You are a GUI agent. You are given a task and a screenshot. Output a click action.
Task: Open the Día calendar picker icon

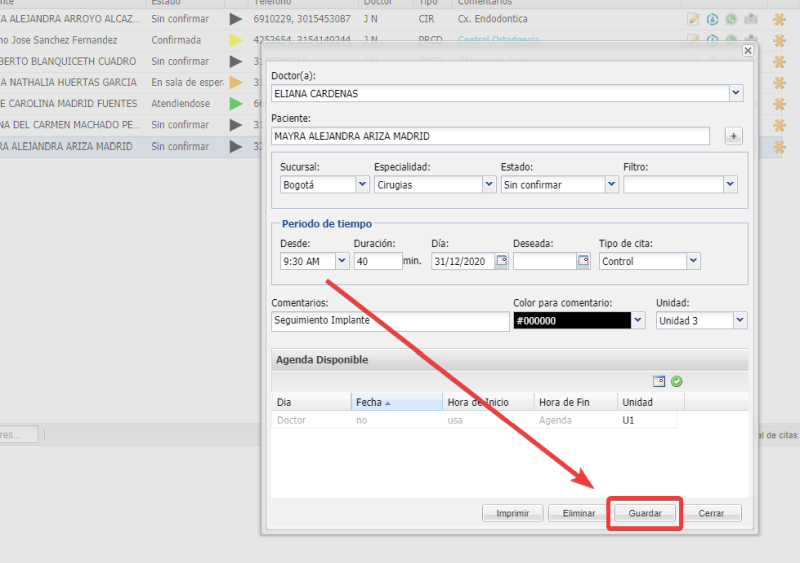click(x=502, y=261)
